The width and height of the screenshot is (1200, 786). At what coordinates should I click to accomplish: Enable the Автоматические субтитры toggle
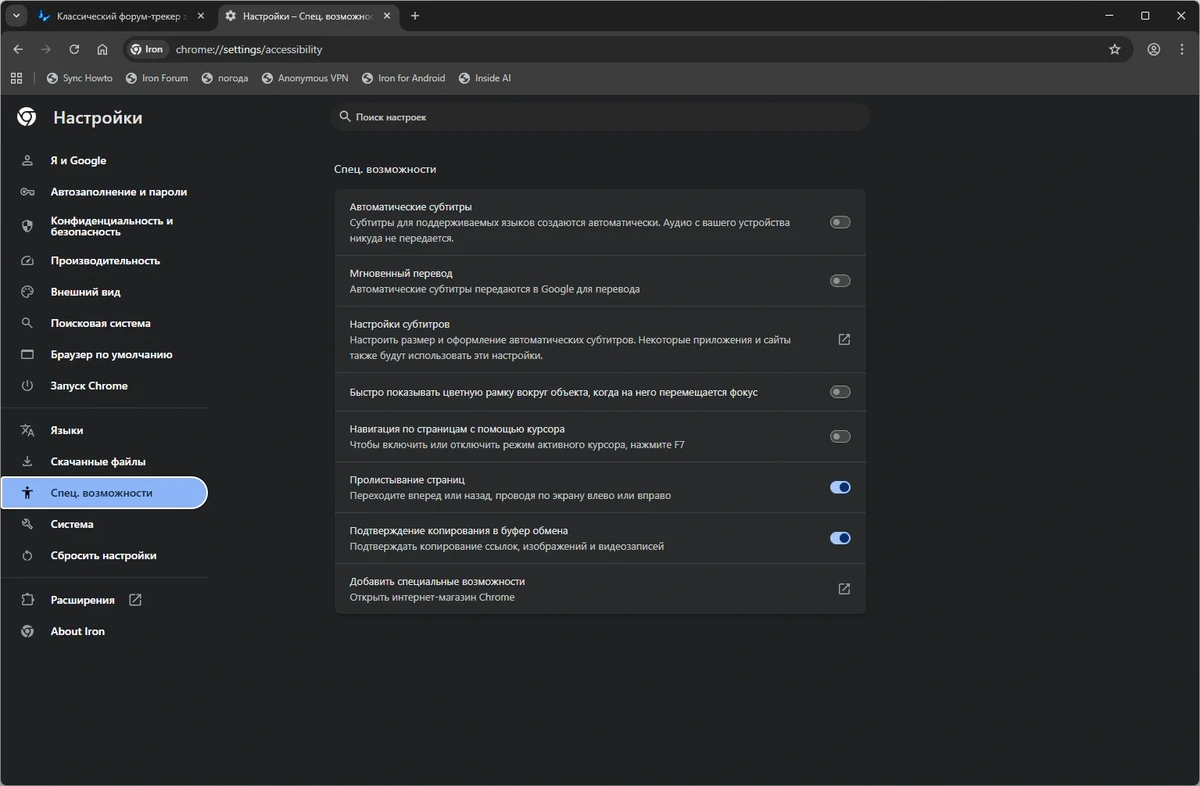click(840, 222)
